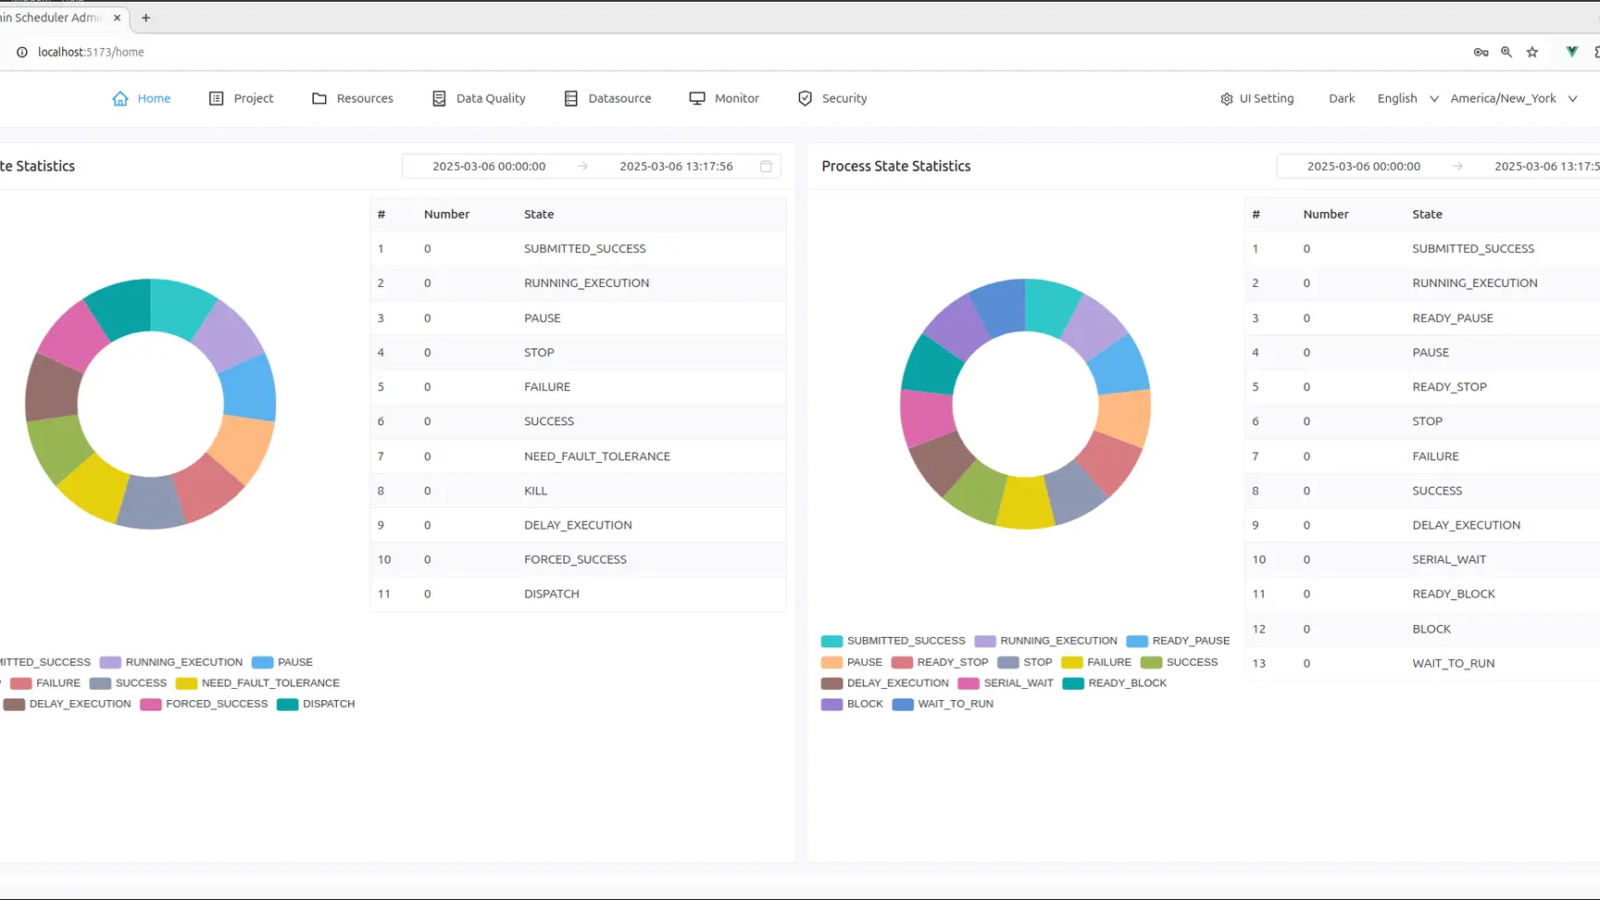Click the Home house icon
This screenshot has height=900, width=1600.
(120, 98)
